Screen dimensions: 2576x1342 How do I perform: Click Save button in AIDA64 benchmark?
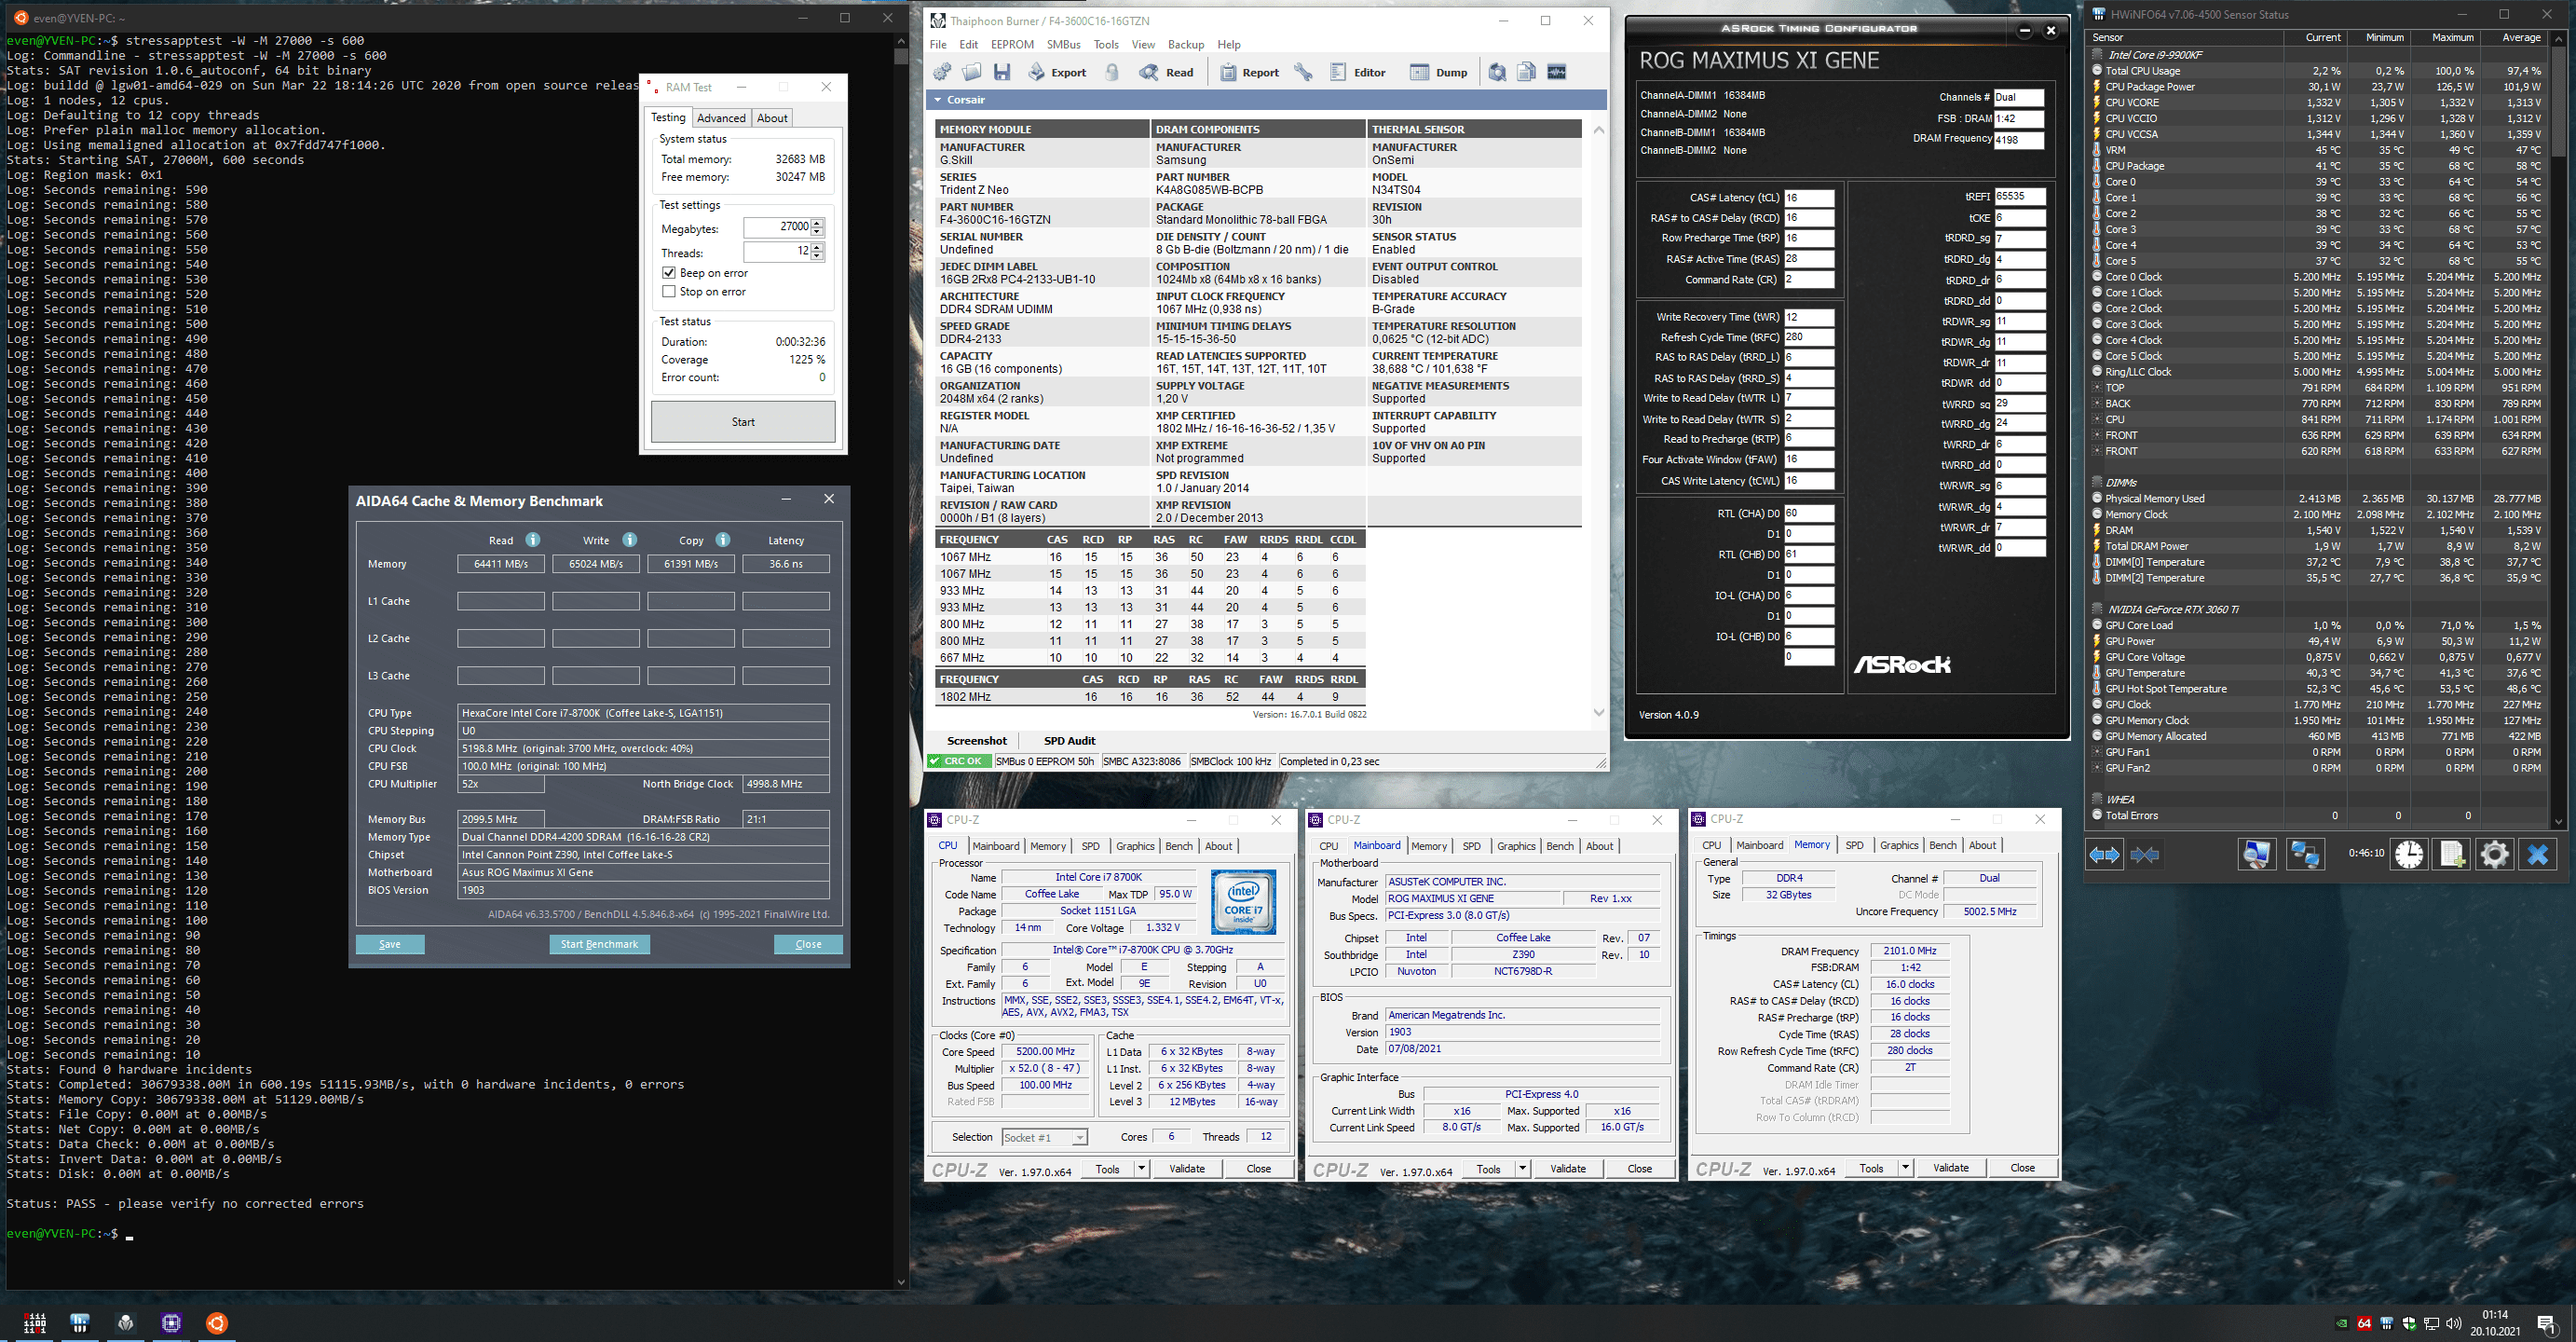pyautogui.click(x=390, y=944)
